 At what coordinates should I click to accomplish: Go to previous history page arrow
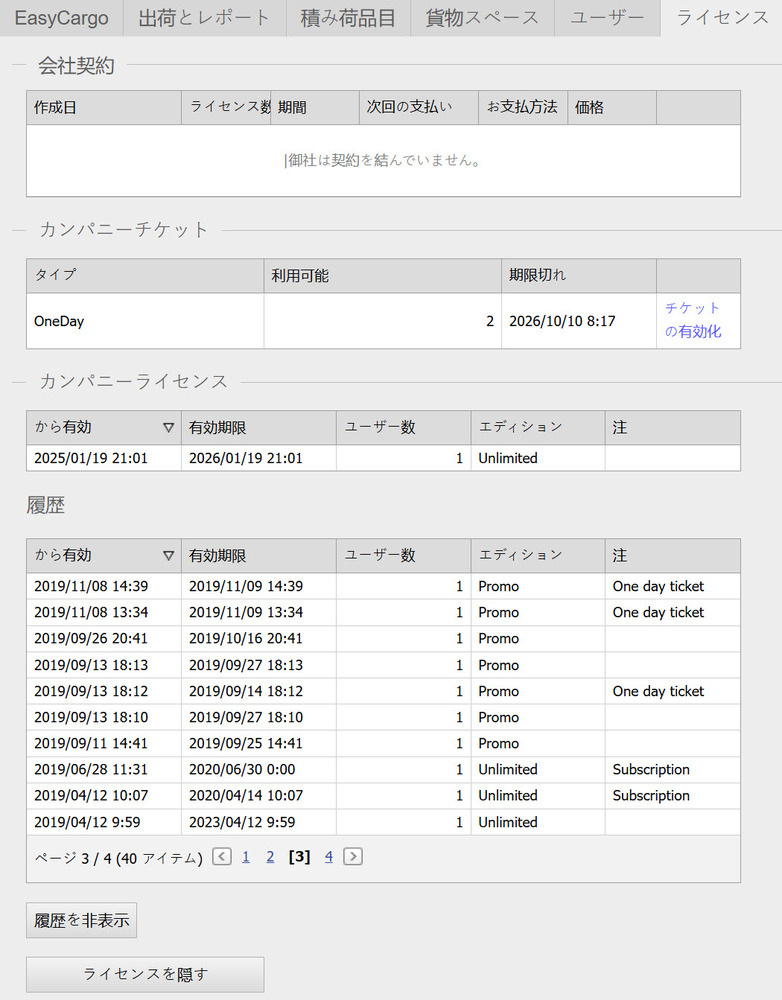(222, 856)
